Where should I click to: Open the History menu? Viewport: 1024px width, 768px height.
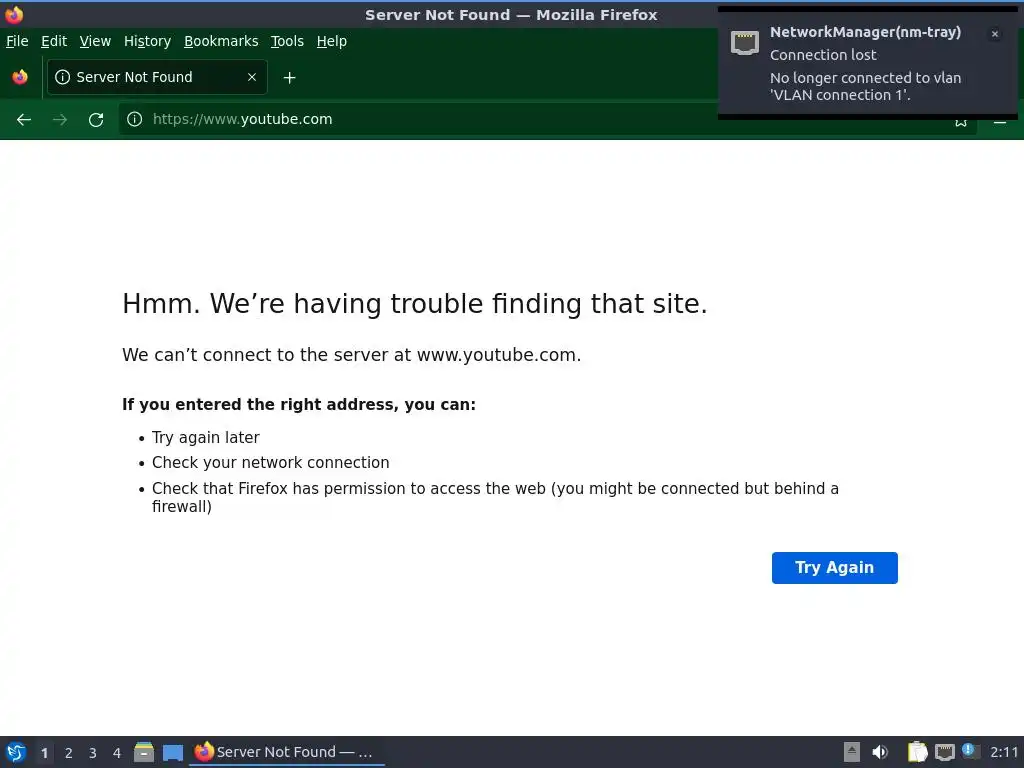(x=148, y=41)
